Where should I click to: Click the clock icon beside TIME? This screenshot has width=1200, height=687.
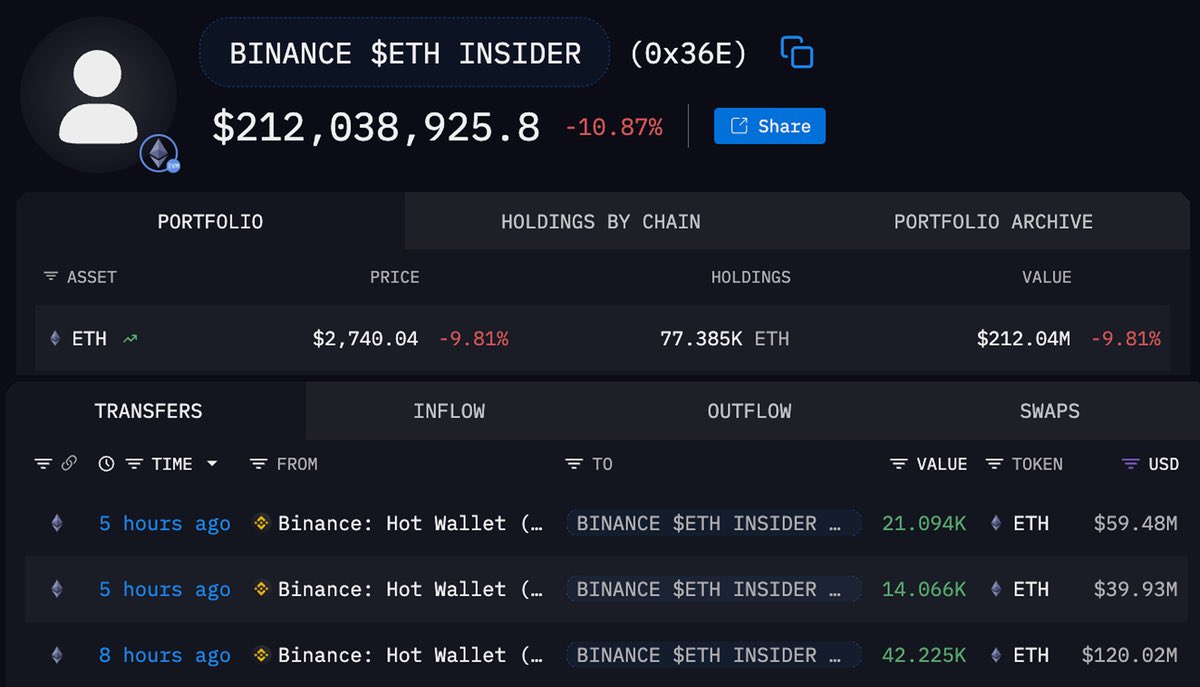tap(106, 464)
